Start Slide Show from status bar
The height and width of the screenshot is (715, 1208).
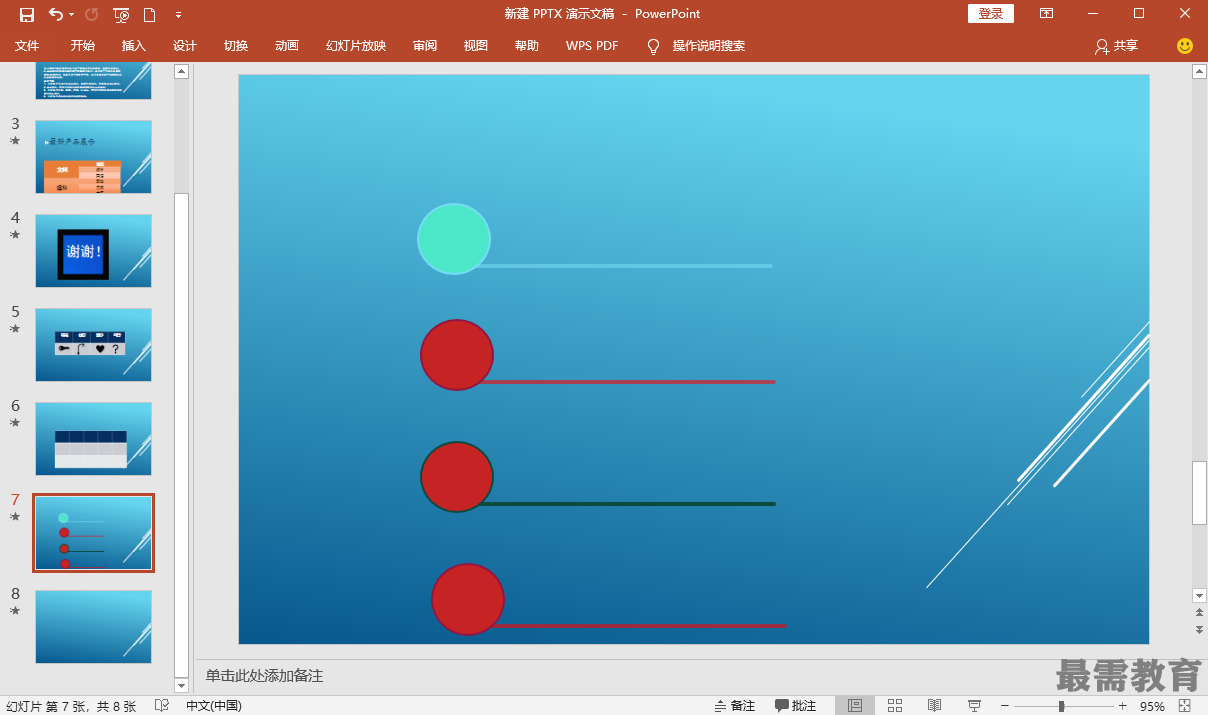(974, 706)
